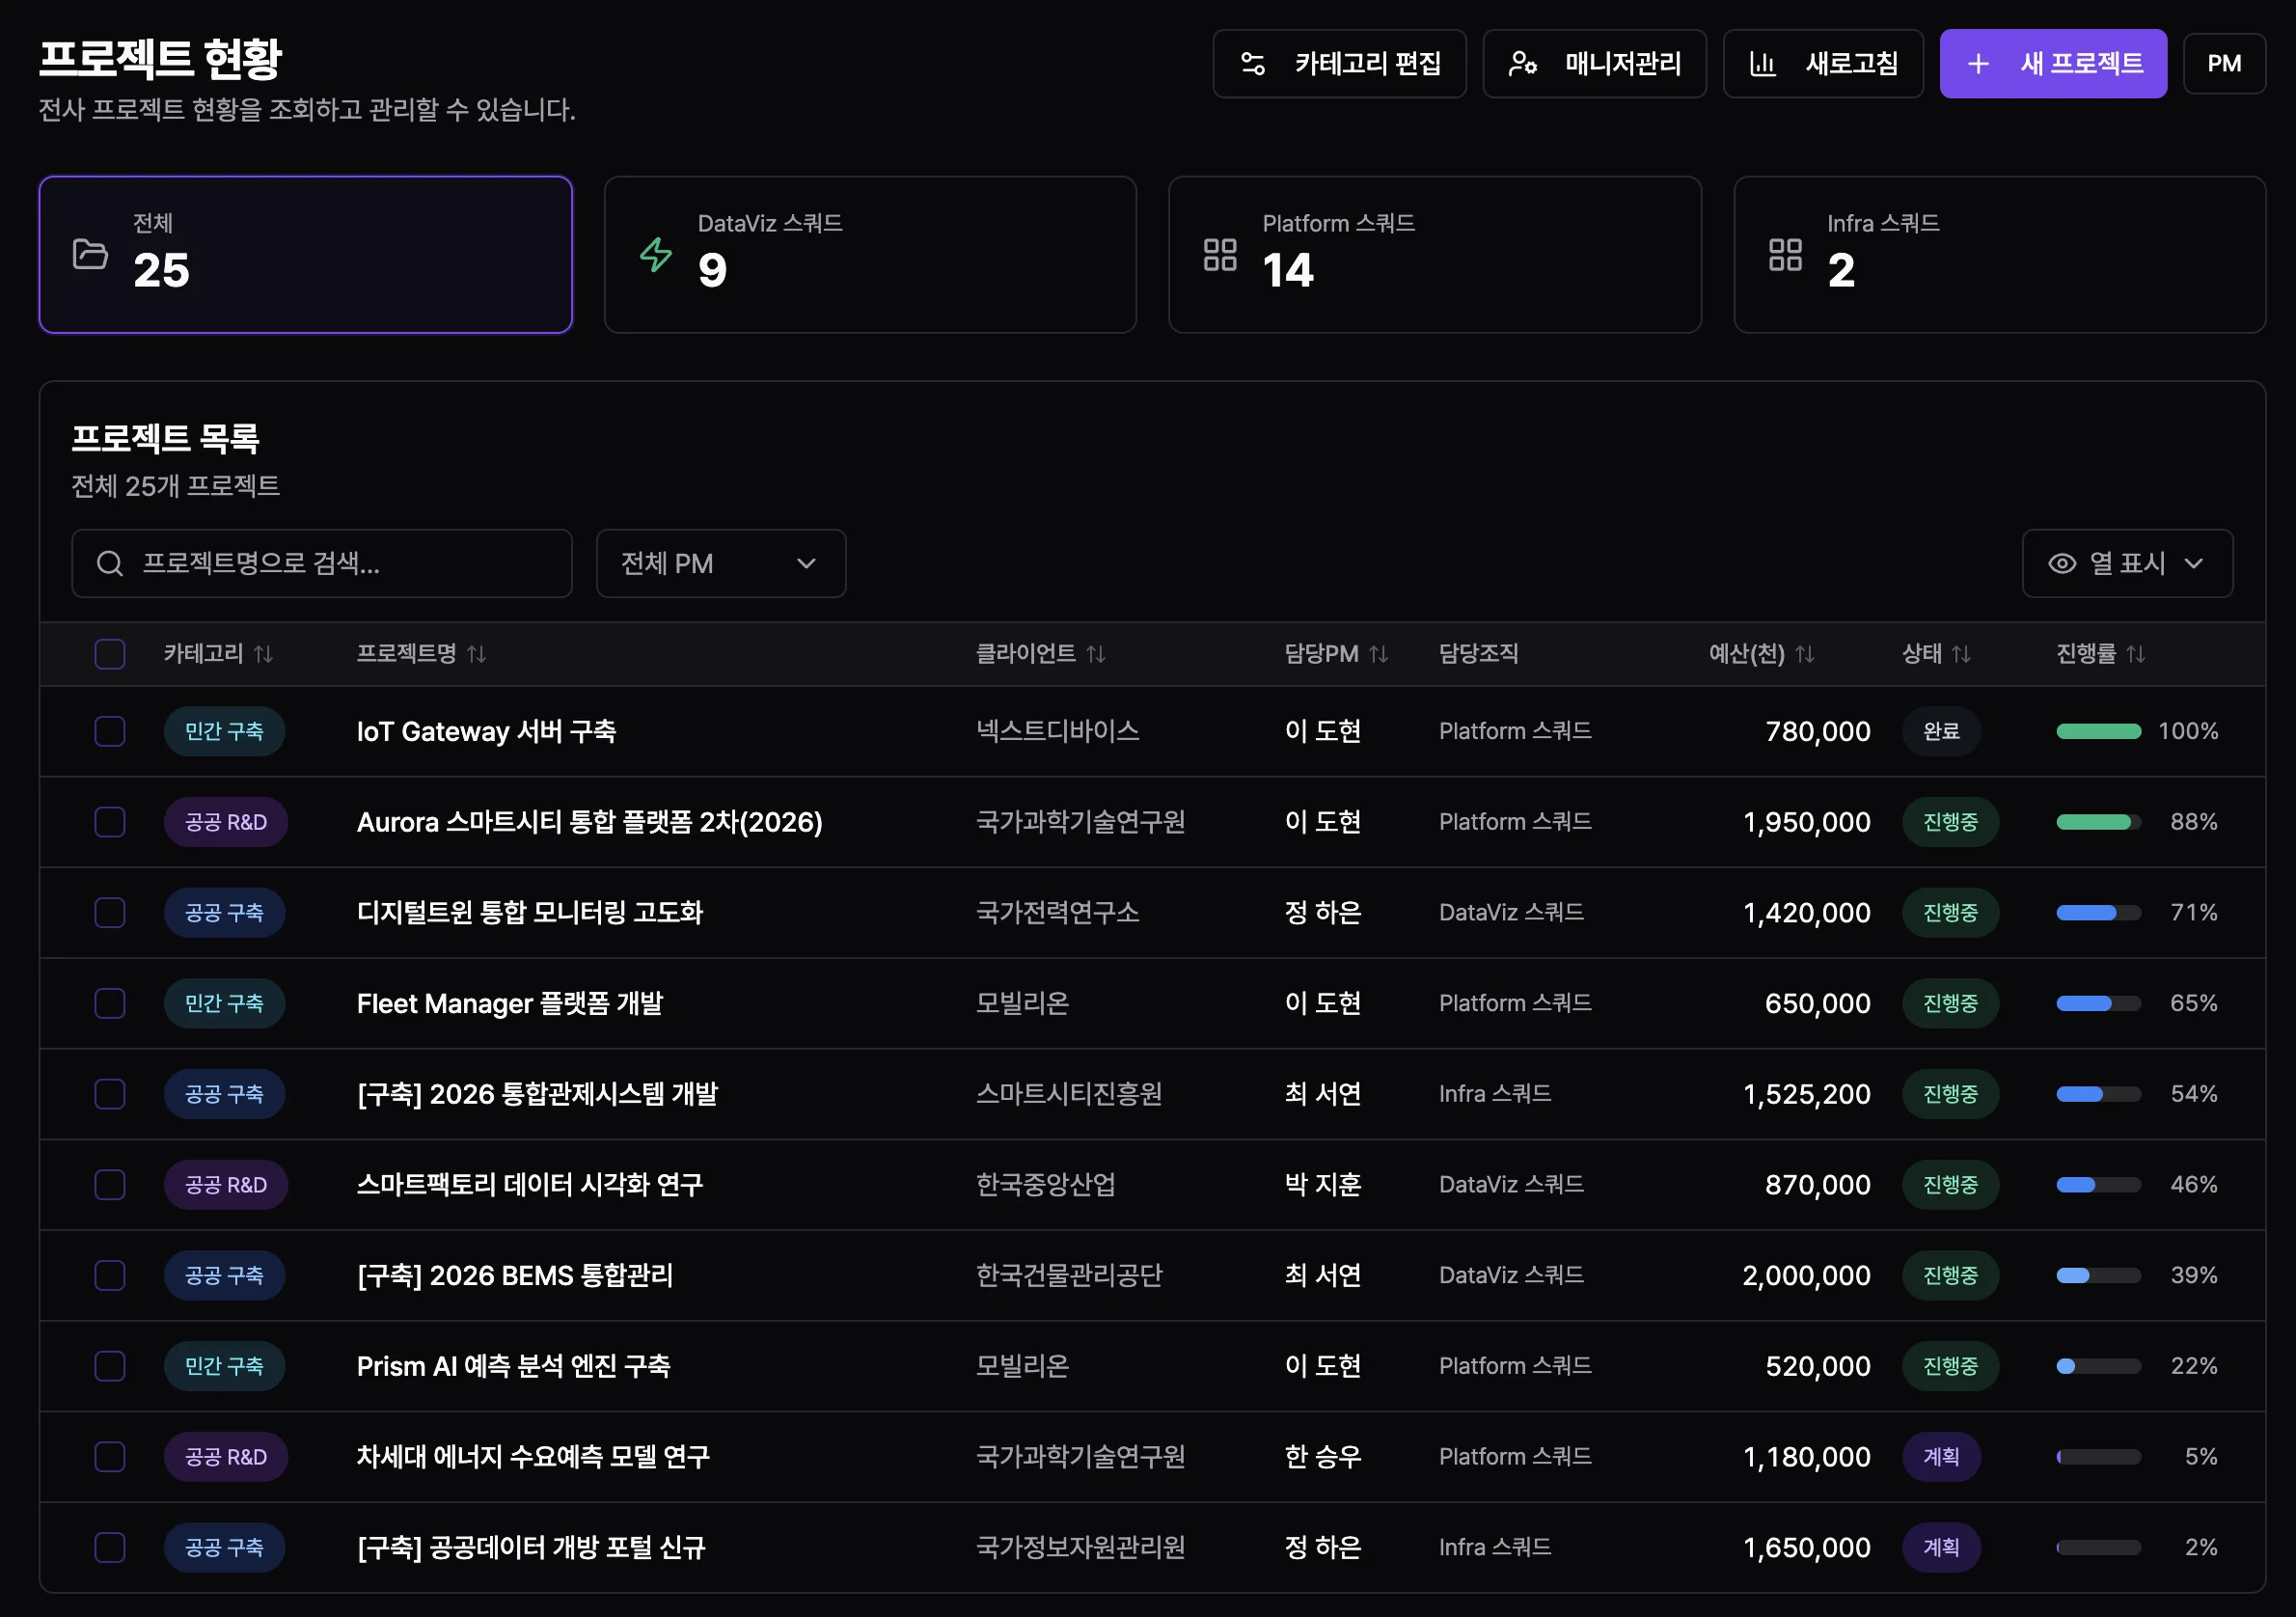The height and width of the screenshot is (1617, 2296).
Task: Click the grid icon on Platform 스쿼드 card
Action: tap(1221, 255)
